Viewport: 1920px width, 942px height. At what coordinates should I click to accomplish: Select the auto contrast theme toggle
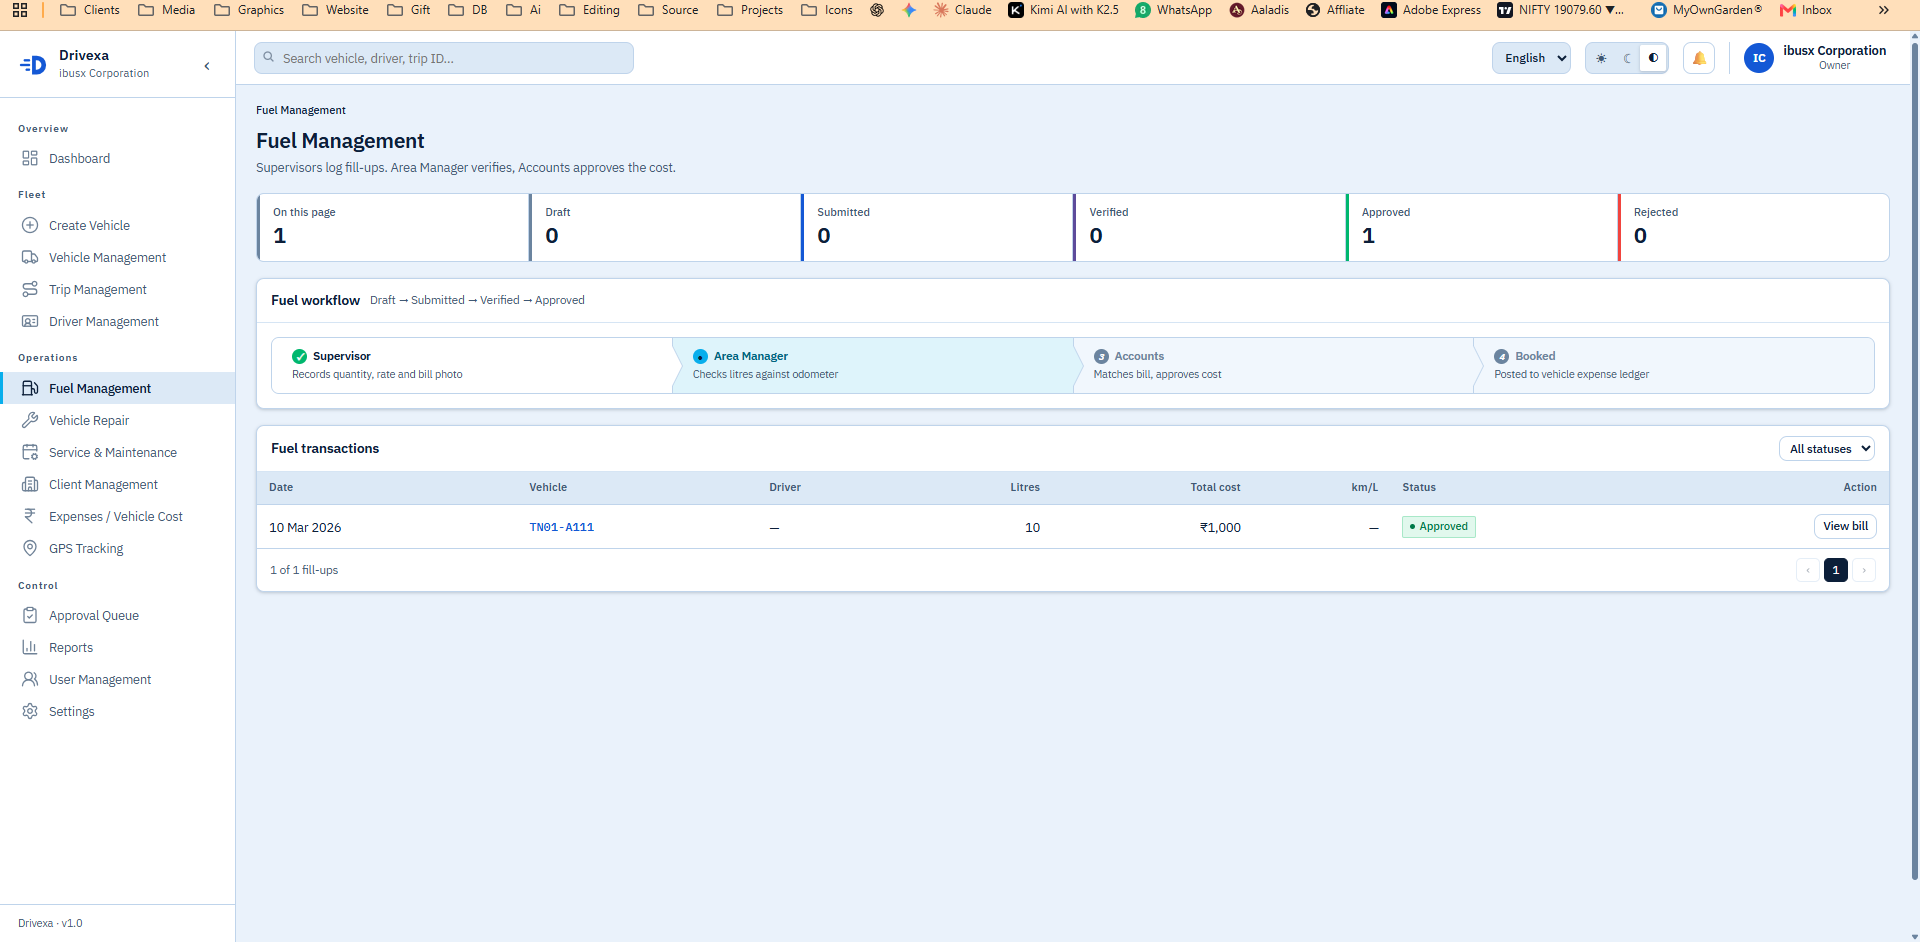tap(1653, 58)
